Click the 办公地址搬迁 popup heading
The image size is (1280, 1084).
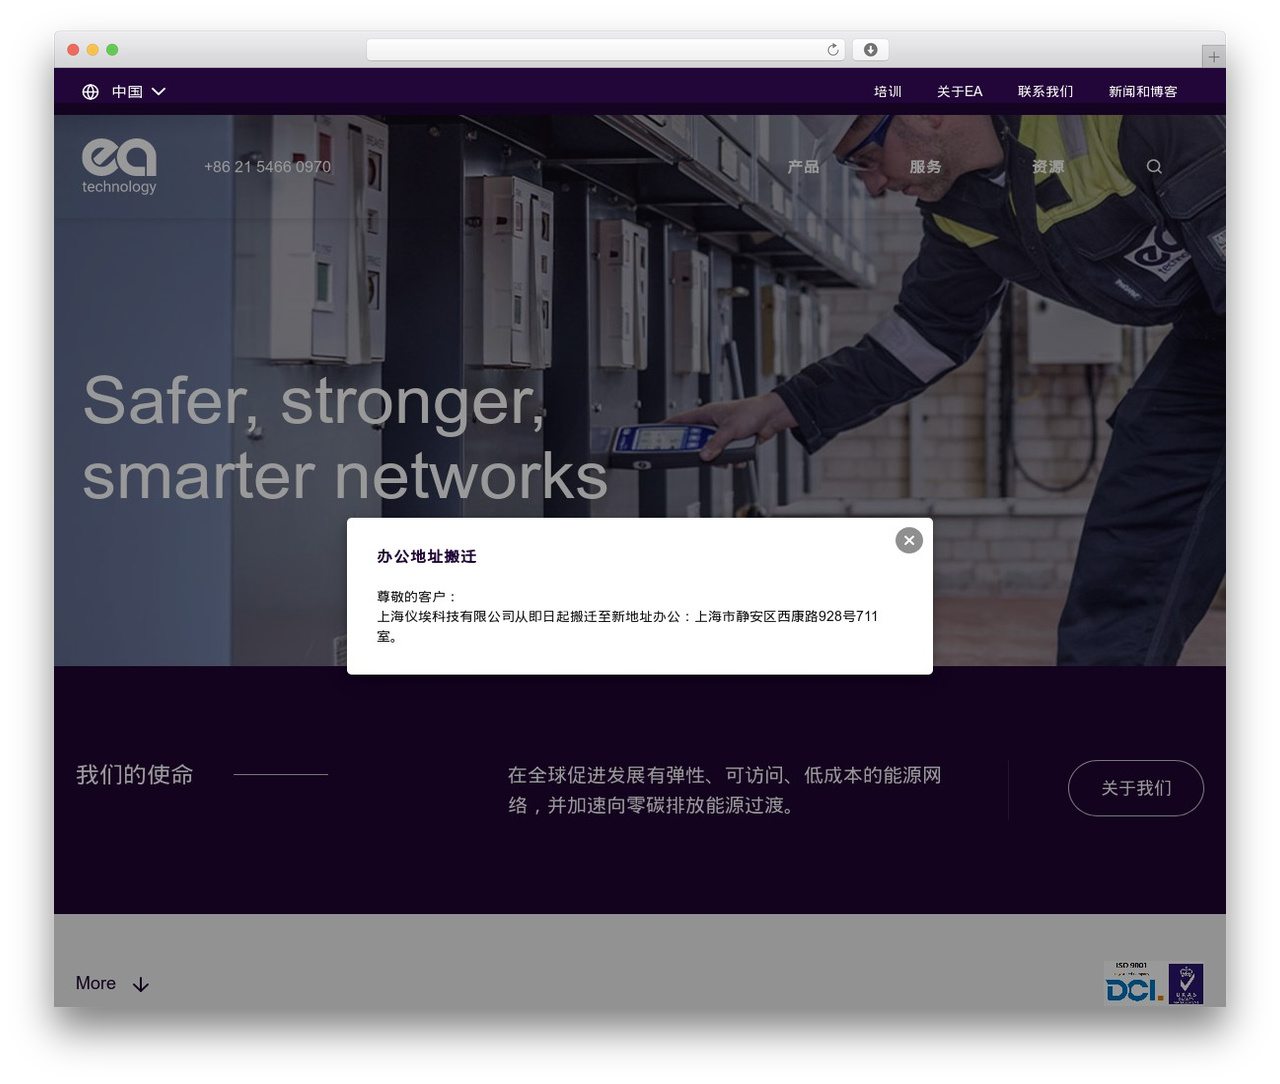[x=427, y=557]
